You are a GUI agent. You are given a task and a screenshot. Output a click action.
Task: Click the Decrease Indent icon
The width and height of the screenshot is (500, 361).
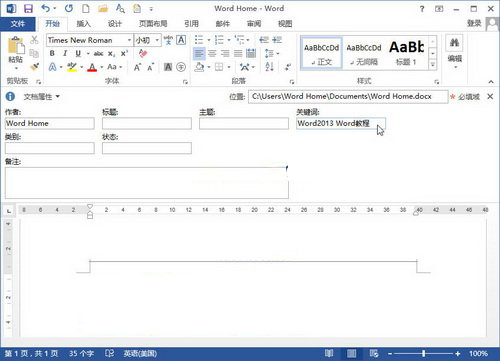(x=264, y=40)
